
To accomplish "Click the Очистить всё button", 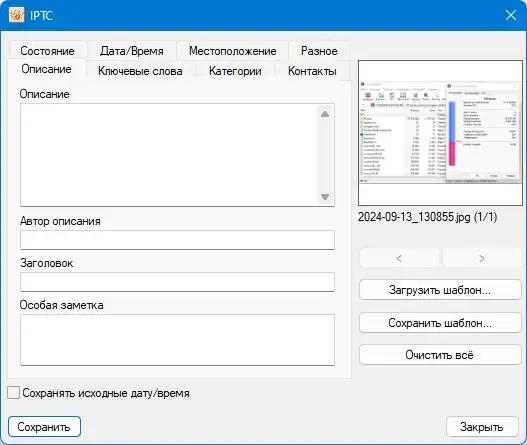I will coord(440,355).
